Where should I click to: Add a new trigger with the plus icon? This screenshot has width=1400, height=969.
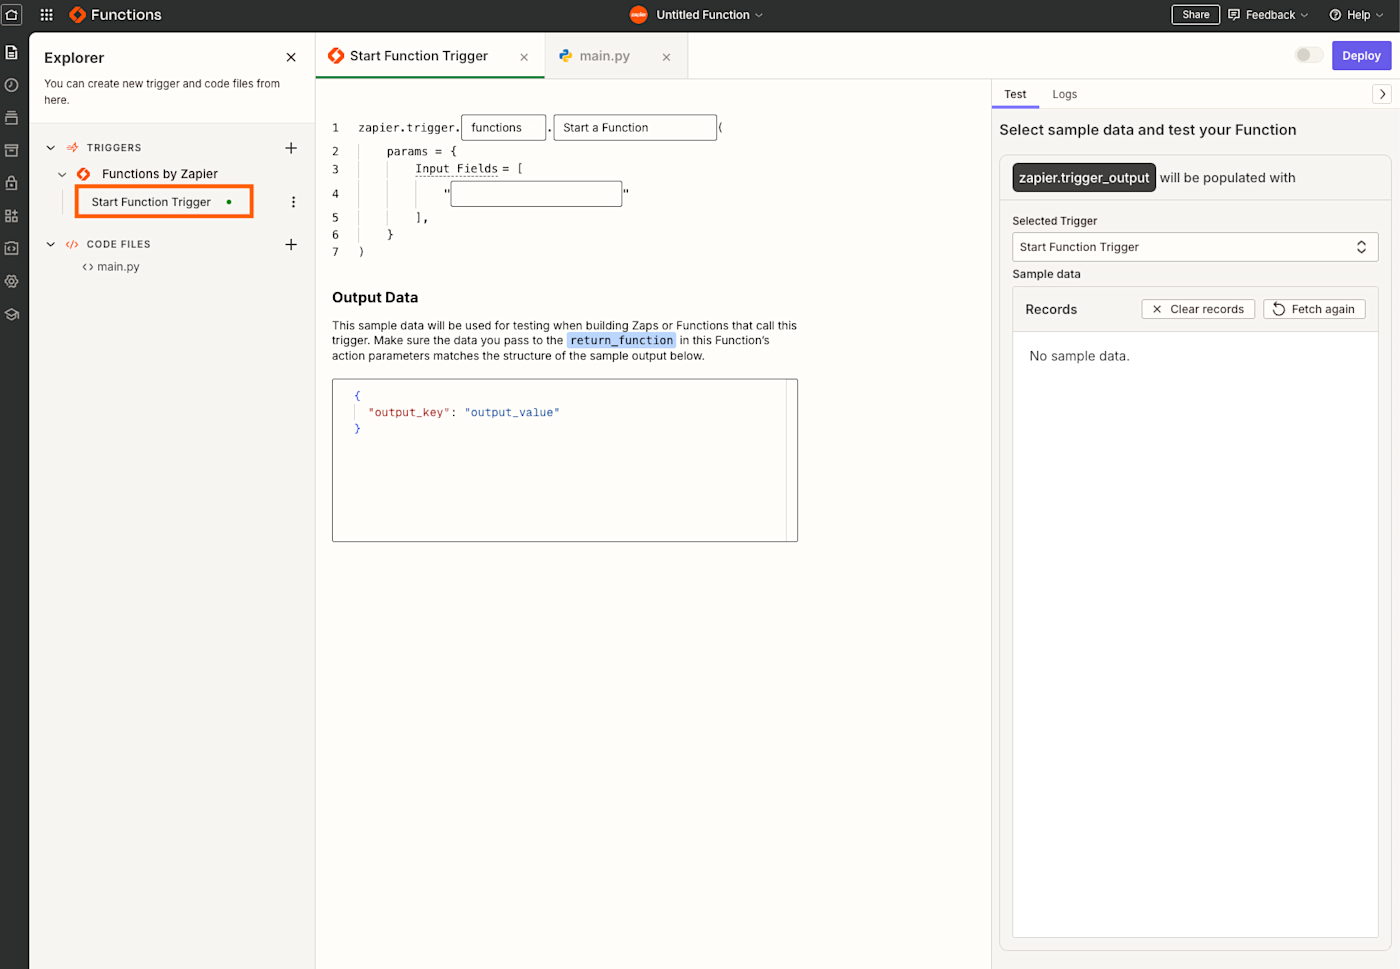coord(291,148)
